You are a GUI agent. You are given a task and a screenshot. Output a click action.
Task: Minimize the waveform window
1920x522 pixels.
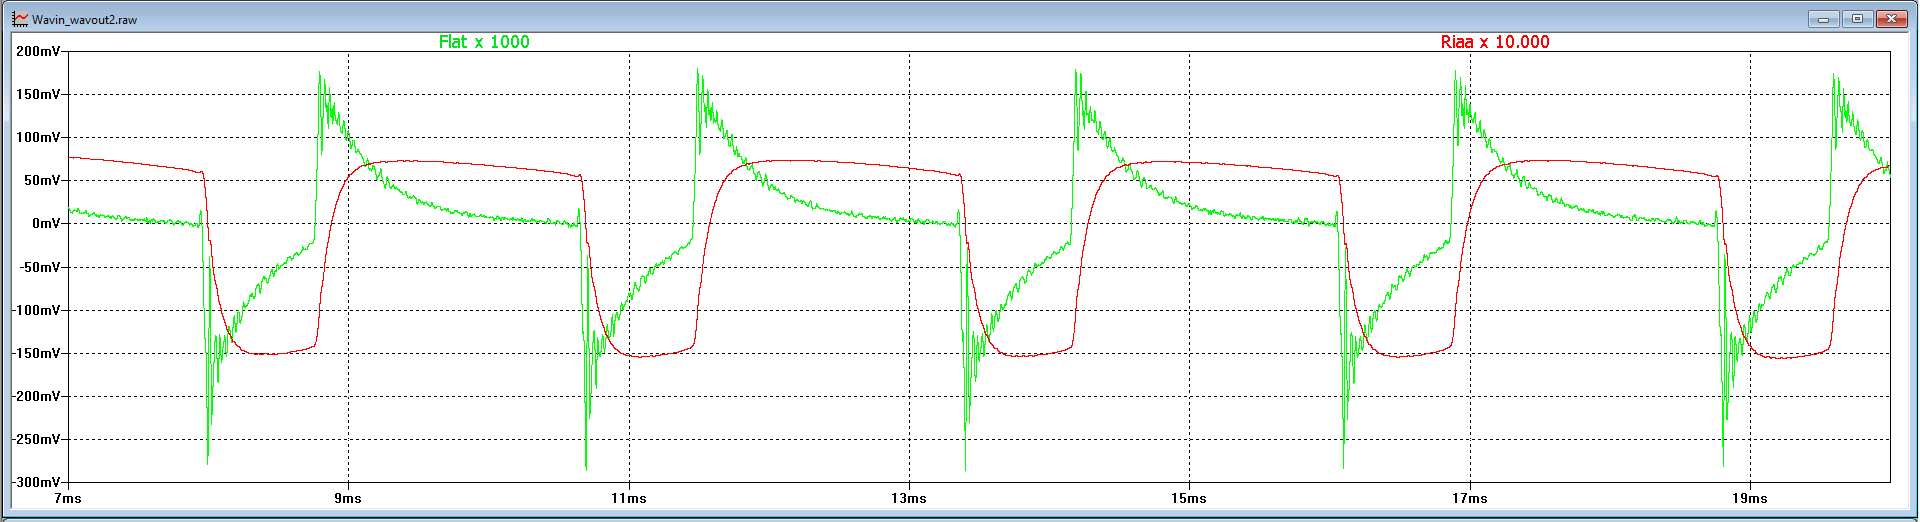click(1824, 19)
